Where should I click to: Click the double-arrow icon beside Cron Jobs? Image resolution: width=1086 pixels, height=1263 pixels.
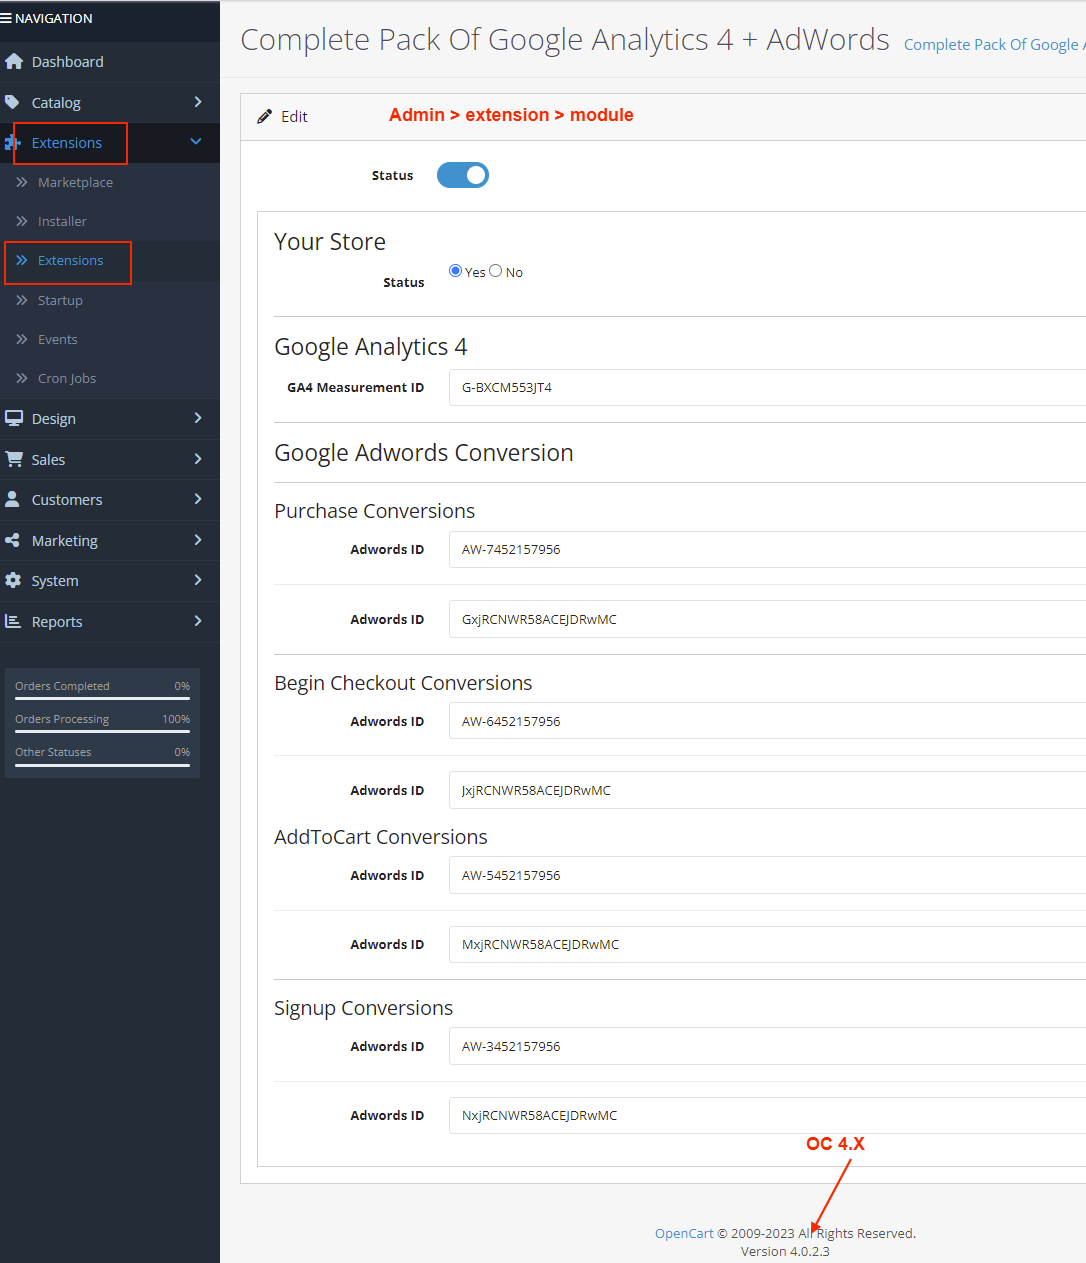pos(22,378)
